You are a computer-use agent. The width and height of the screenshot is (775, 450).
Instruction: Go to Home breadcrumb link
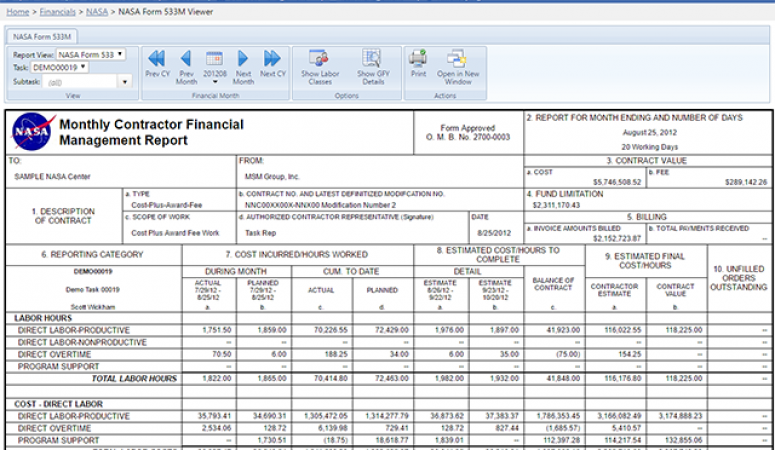18,11
